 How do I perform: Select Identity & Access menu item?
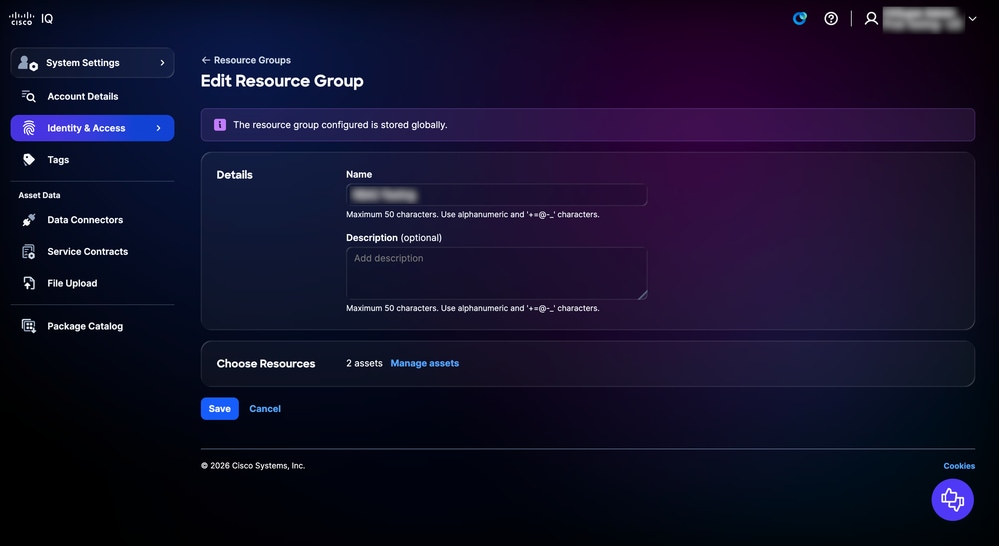pyautogui.click(x=92, y=128)
